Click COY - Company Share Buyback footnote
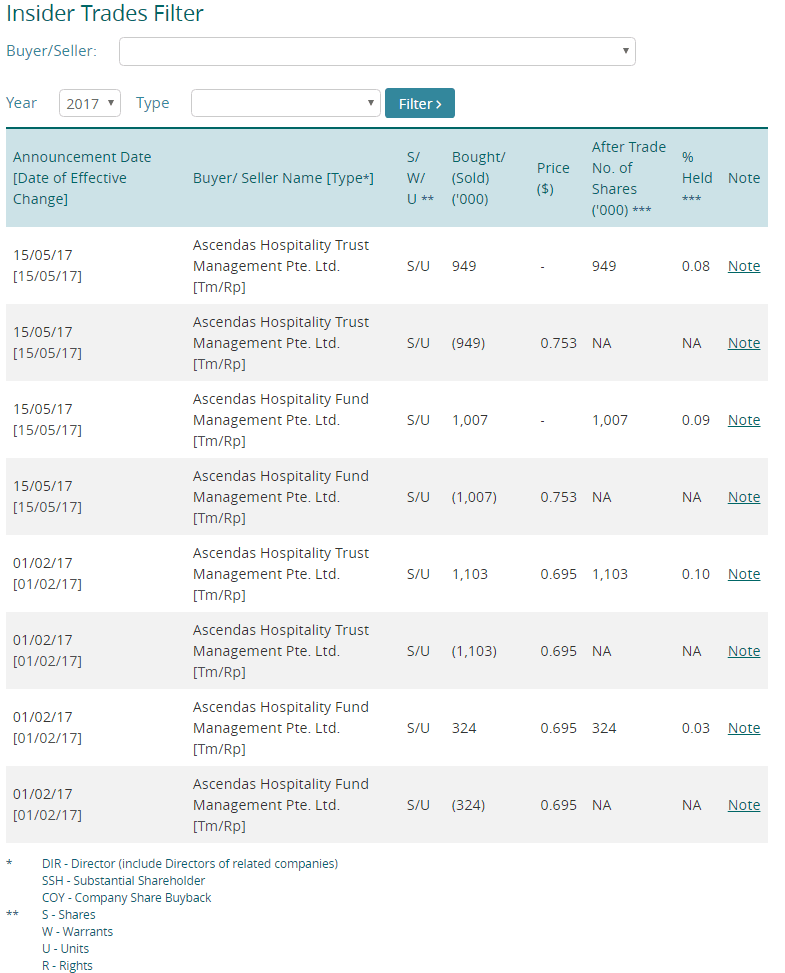Viewport: 785px width, 973px height. [127, 898]
